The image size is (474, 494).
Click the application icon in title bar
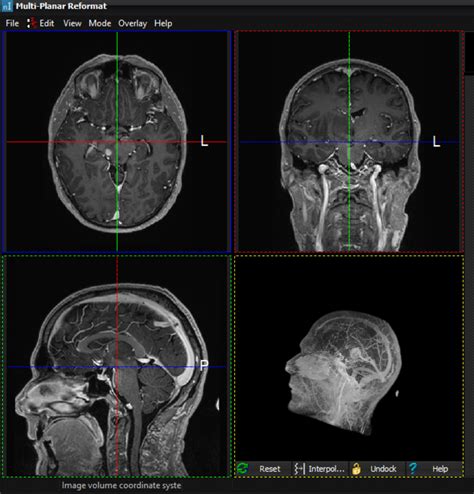[x=7, y=6]
